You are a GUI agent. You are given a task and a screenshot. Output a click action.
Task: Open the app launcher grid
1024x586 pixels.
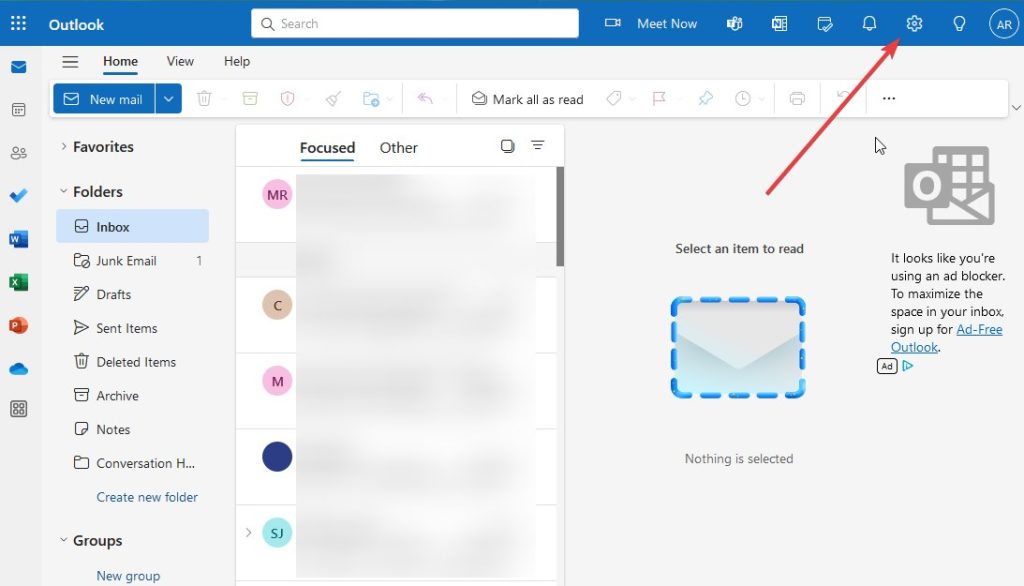coord(18,23)
